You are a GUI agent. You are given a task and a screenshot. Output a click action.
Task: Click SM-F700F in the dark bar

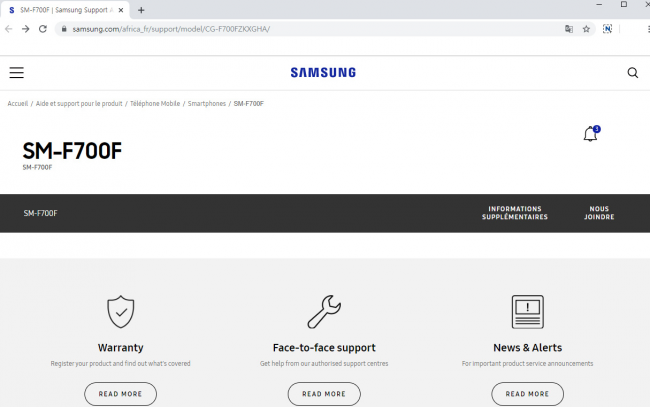[40, 213]
